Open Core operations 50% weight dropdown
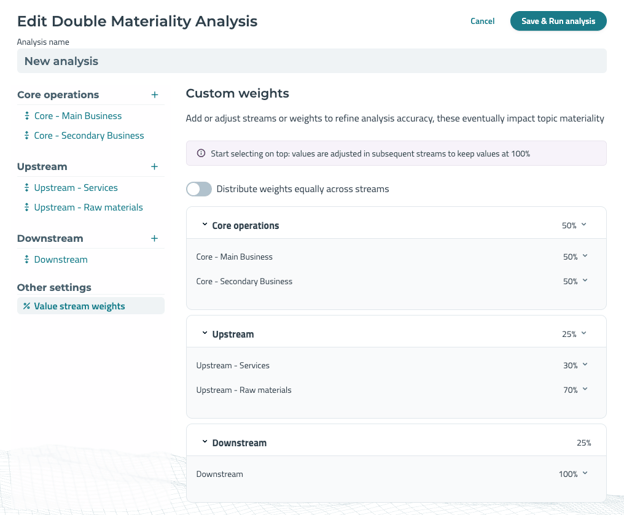 574,226
